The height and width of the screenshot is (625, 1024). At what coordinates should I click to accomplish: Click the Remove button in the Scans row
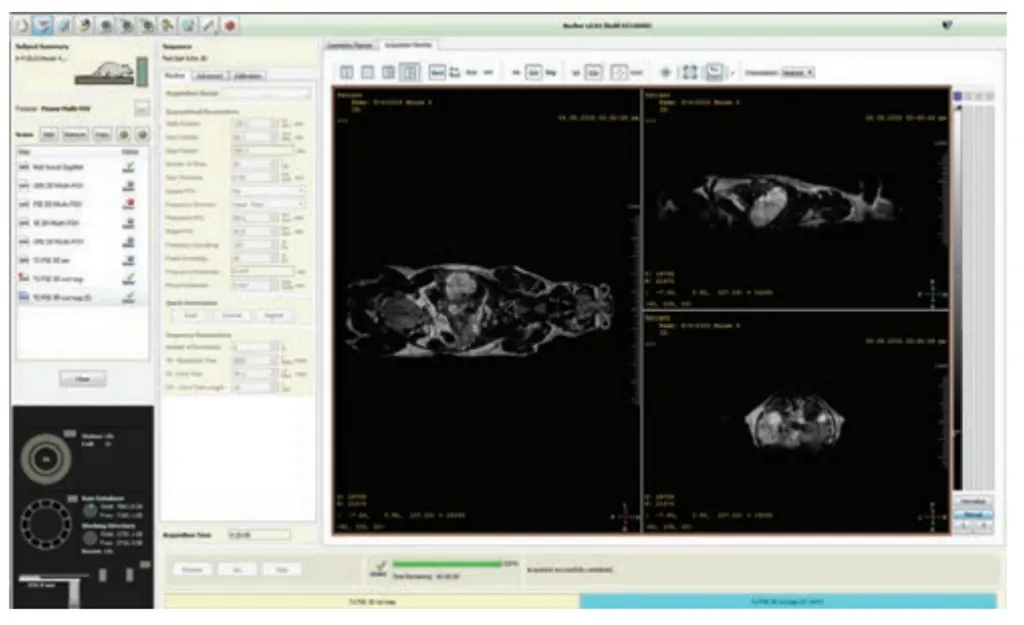click(75, 135)
